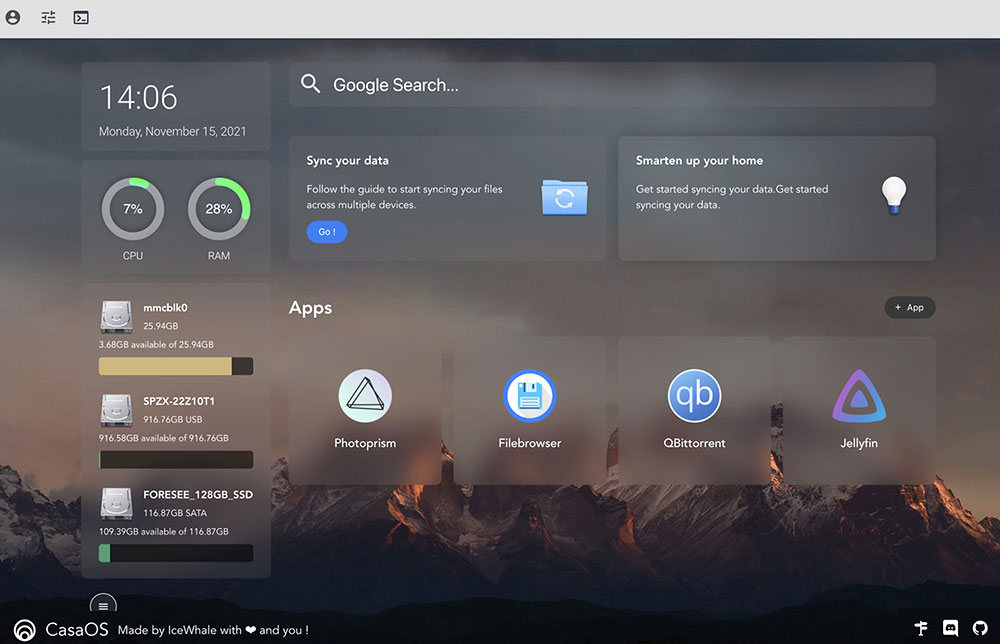Click the mmcblk0 storage usage bar
The image size is (1000, 644).
(x=176, y=366)
